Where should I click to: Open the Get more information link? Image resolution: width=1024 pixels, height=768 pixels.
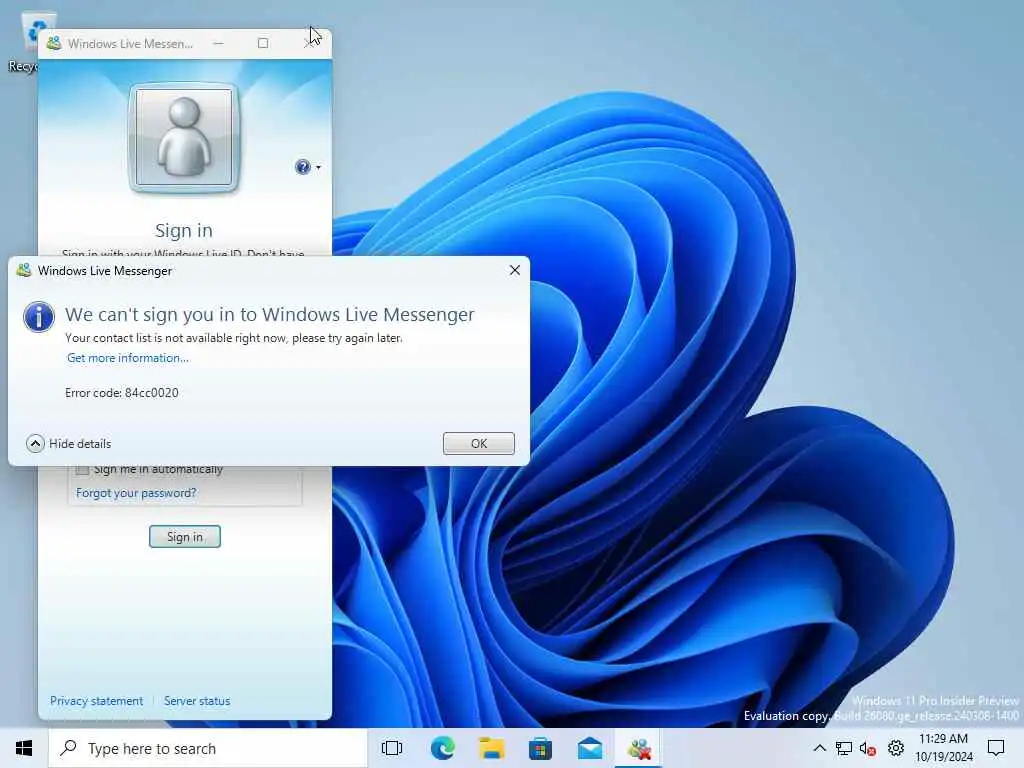[128, 358]
